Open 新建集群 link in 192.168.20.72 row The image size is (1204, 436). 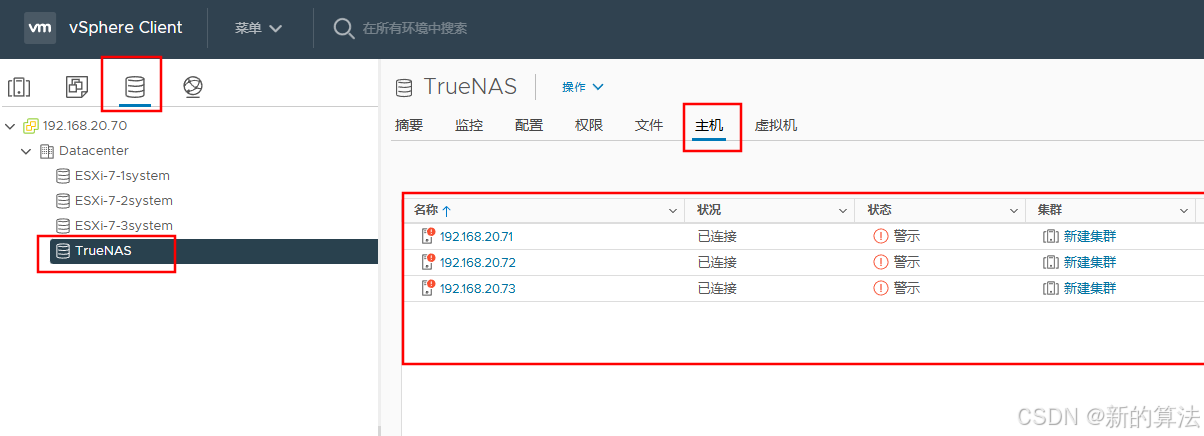1090,262
